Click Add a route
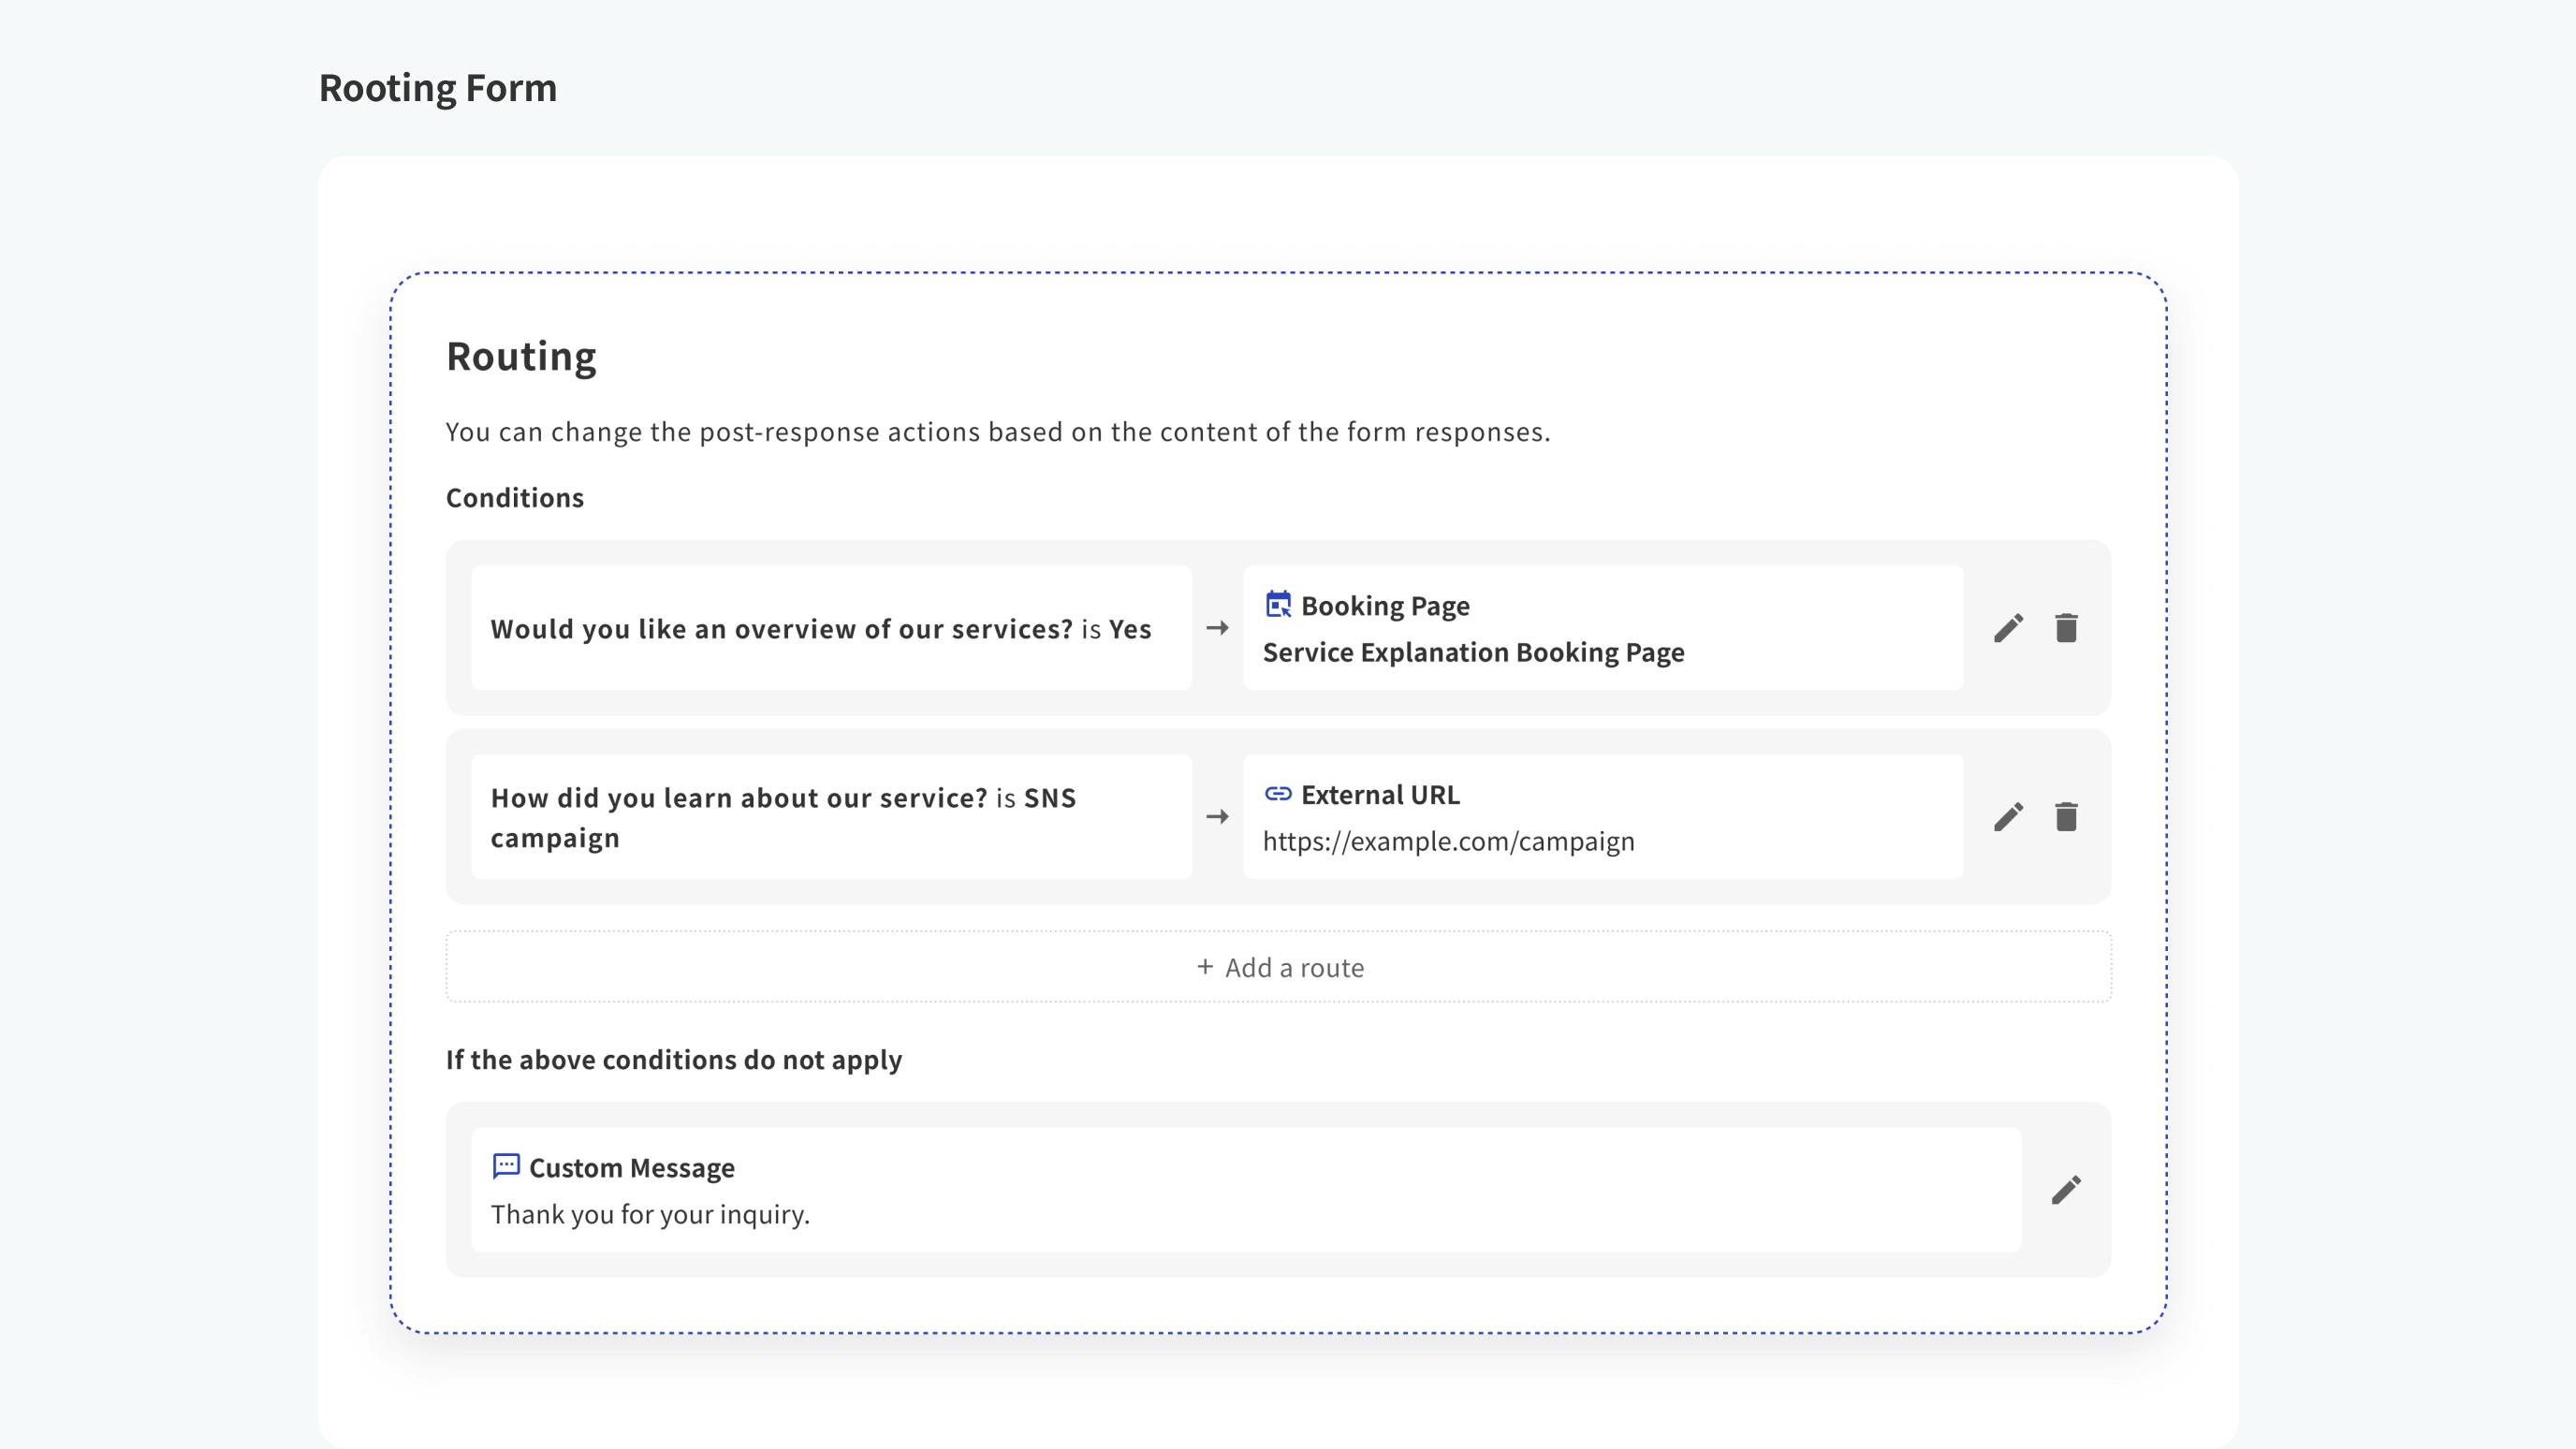This screenshot has height=1449, width=2576. pos(1280,966)
